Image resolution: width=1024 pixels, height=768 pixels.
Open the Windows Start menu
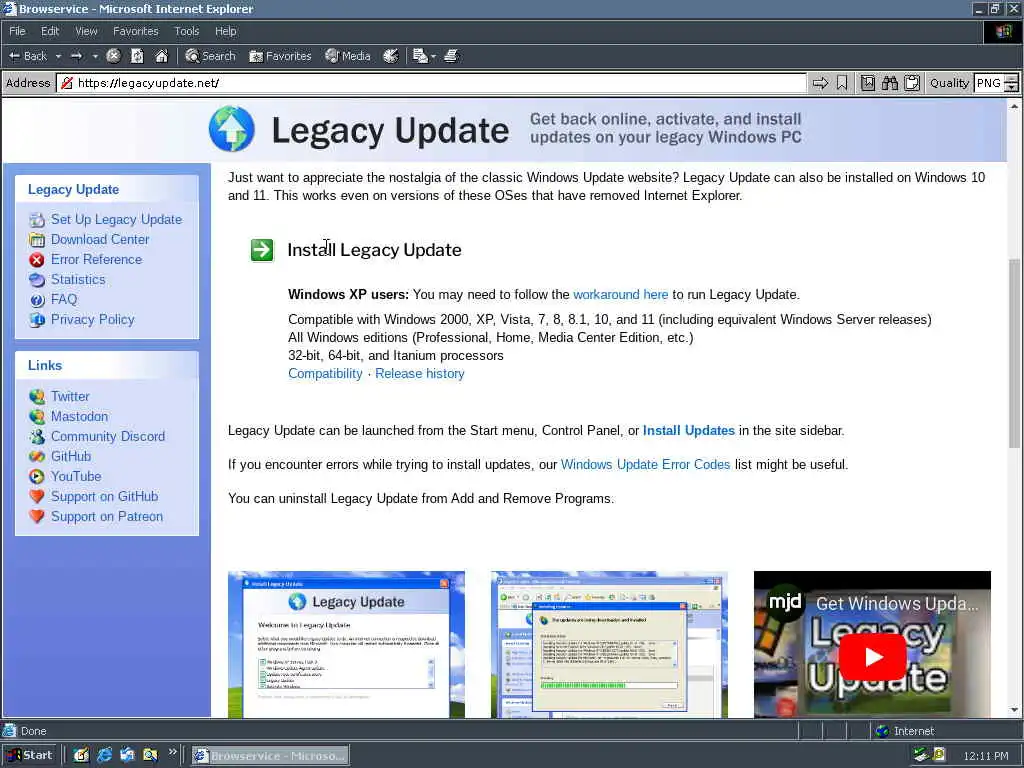tap(29, 756)
